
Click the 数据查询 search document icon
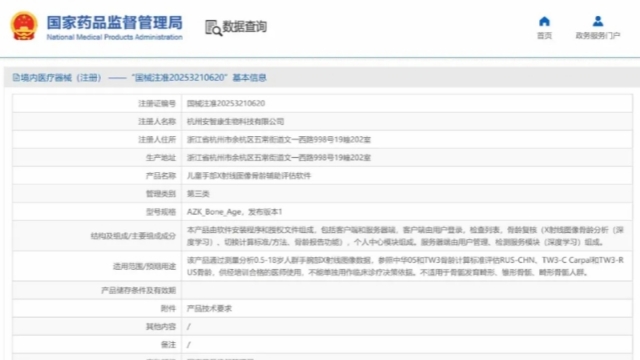213,28
